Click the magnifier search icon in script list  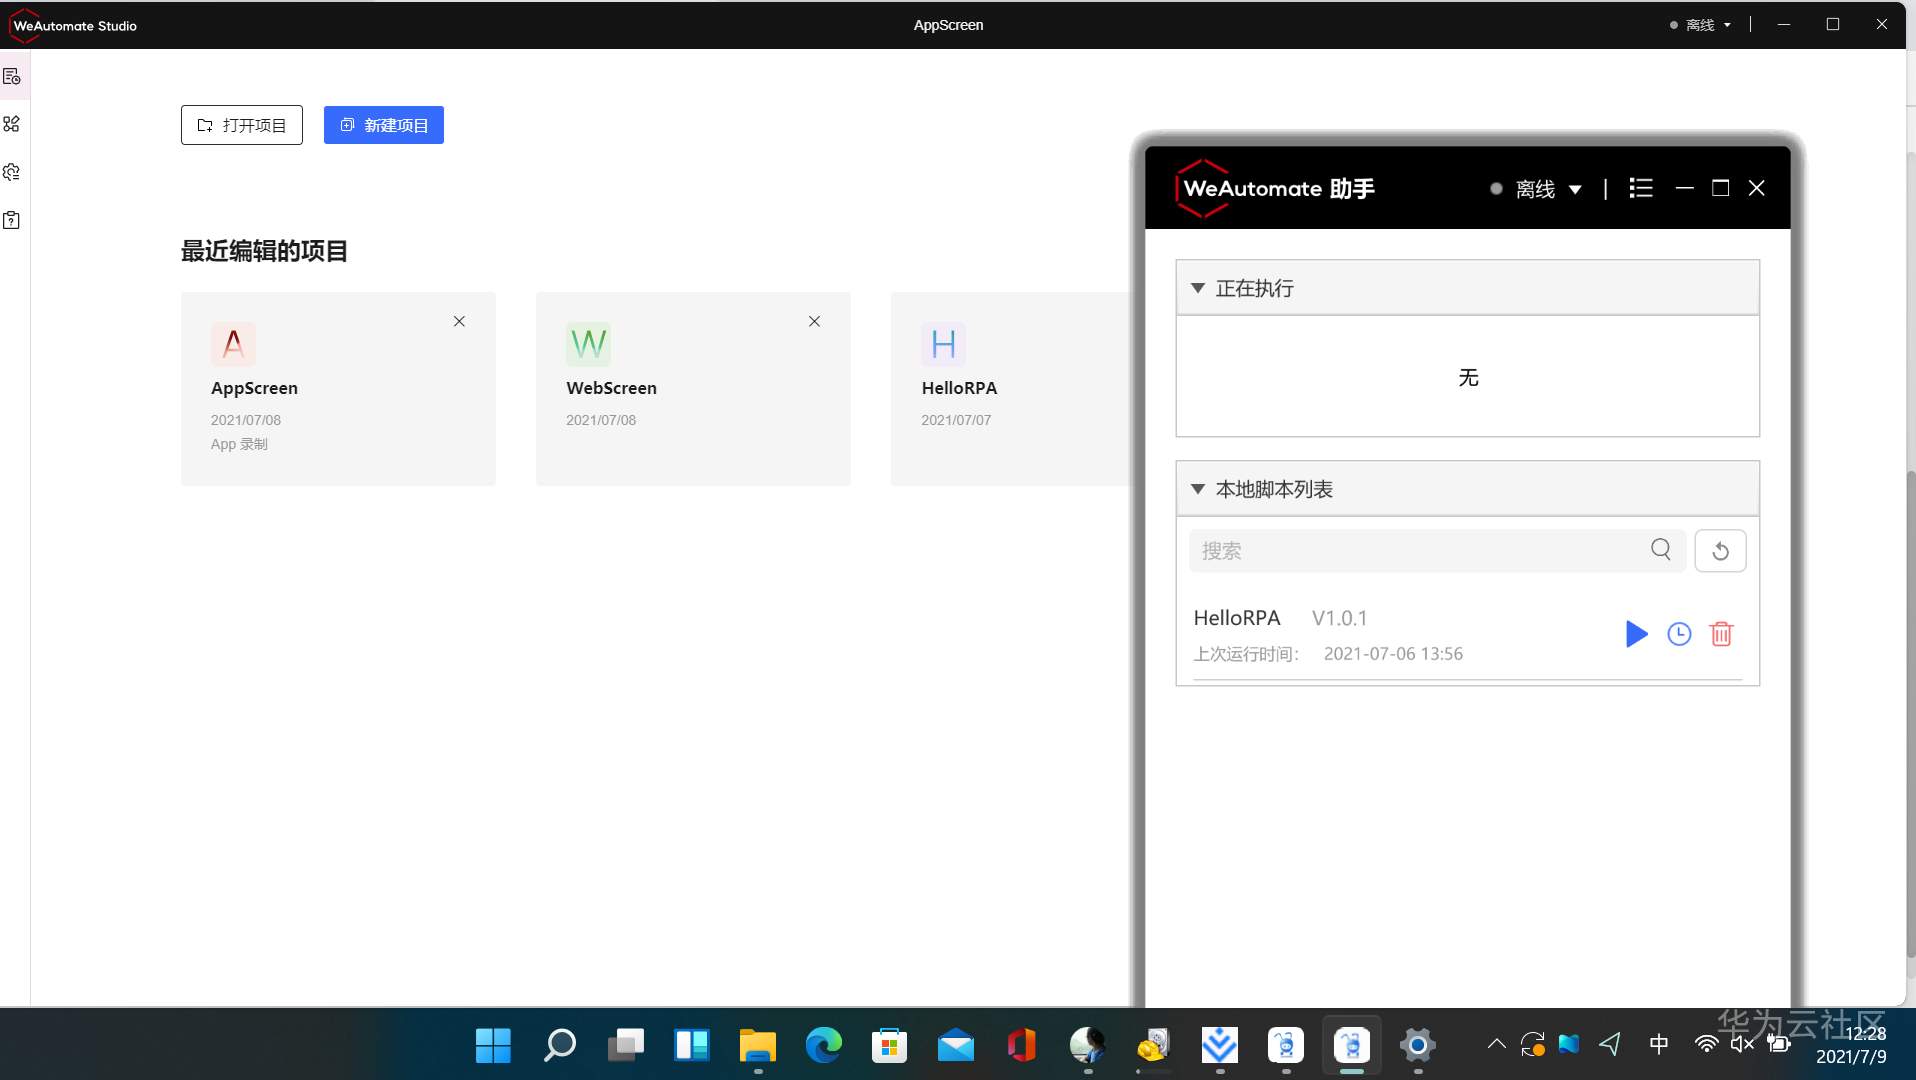1661,549
